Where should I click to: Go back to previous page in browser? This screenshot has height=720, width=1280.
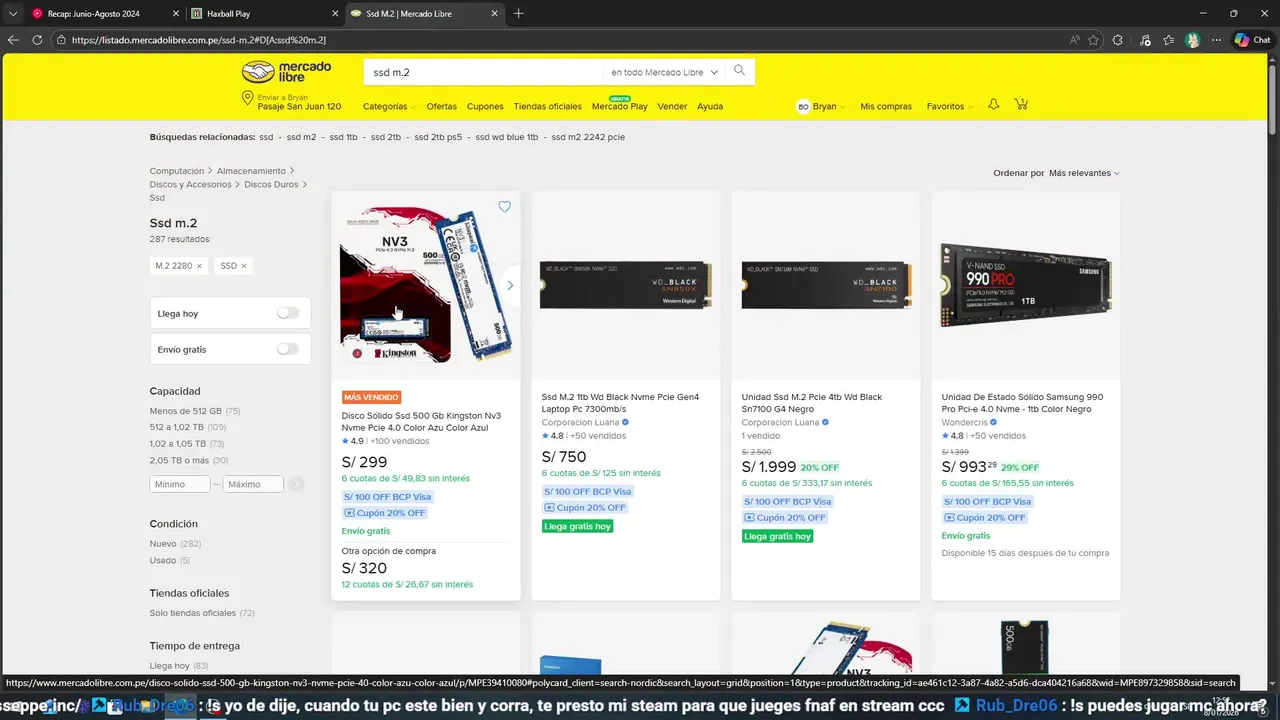coord(13,40)
